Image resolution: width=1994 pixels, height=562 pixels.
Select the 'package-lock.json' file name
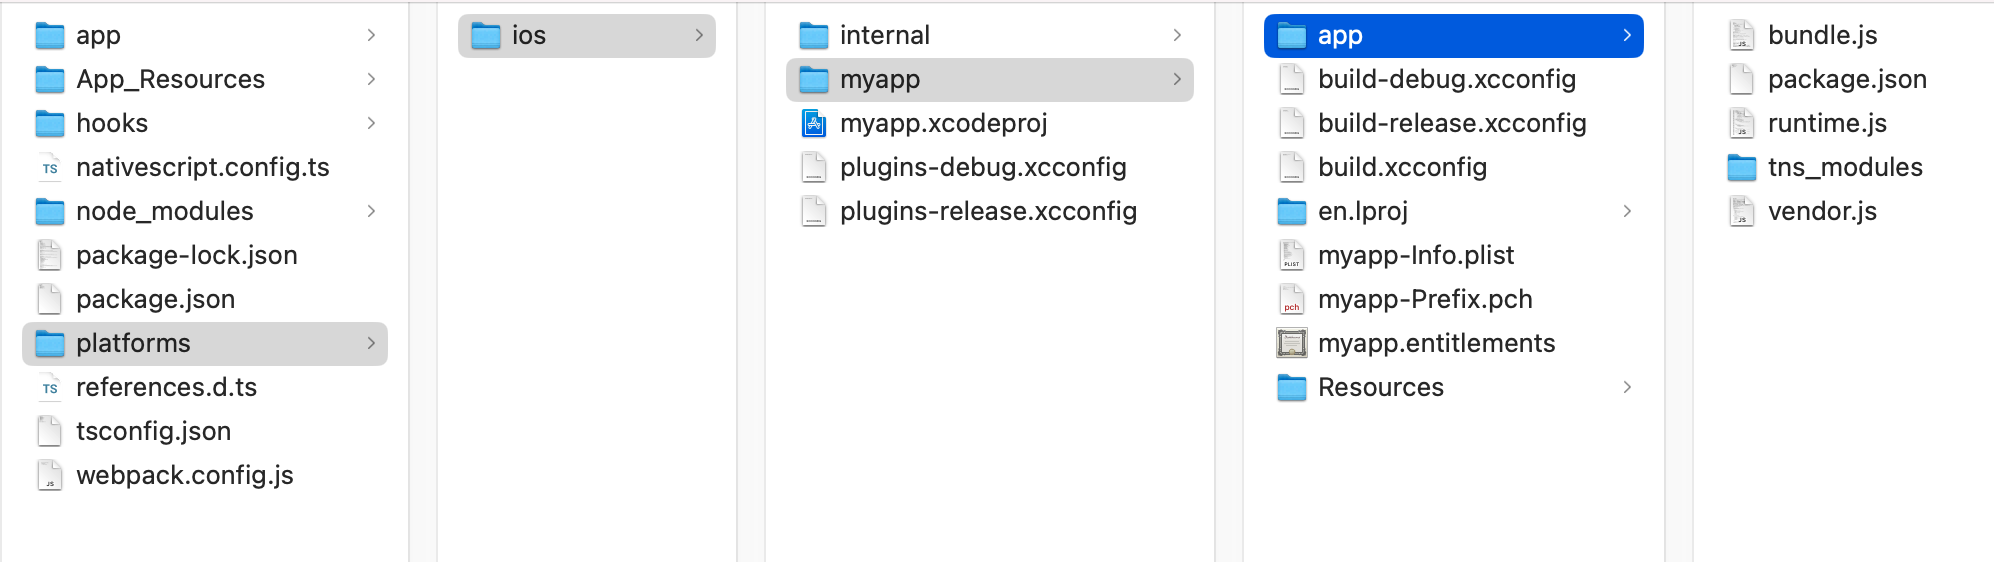187,255
